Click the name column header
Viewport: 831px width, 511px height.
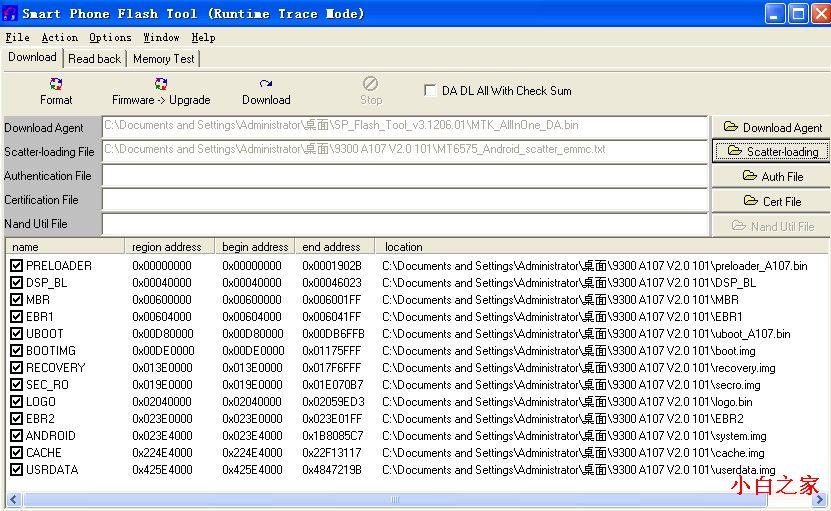pyautogui.click(x=65, y=246)
